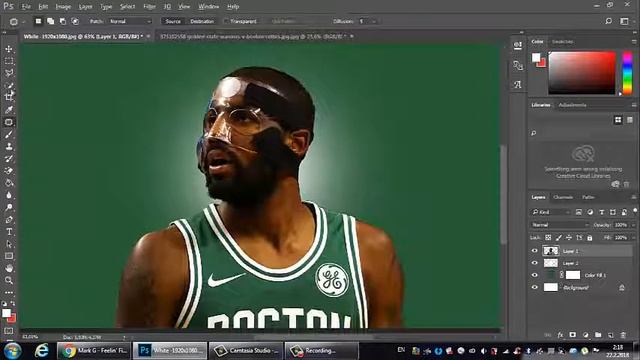Select the Zoom tool

coord(9,280)
